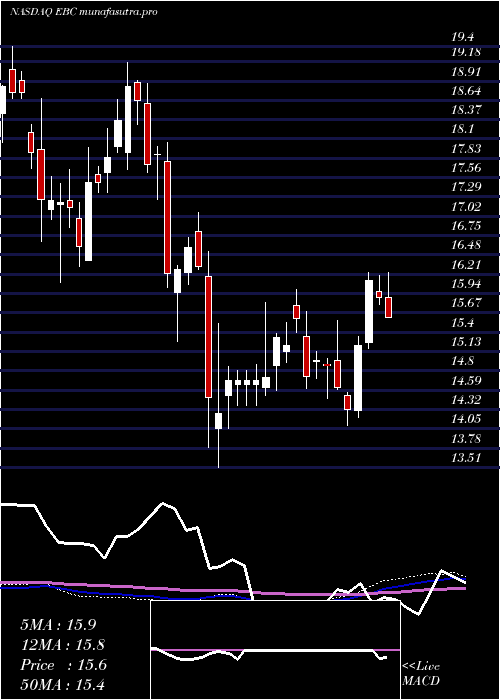Viewport: 500px width, 700px height.
Task: Click the 16.48 price axis label
Action: tap(466, 245)
